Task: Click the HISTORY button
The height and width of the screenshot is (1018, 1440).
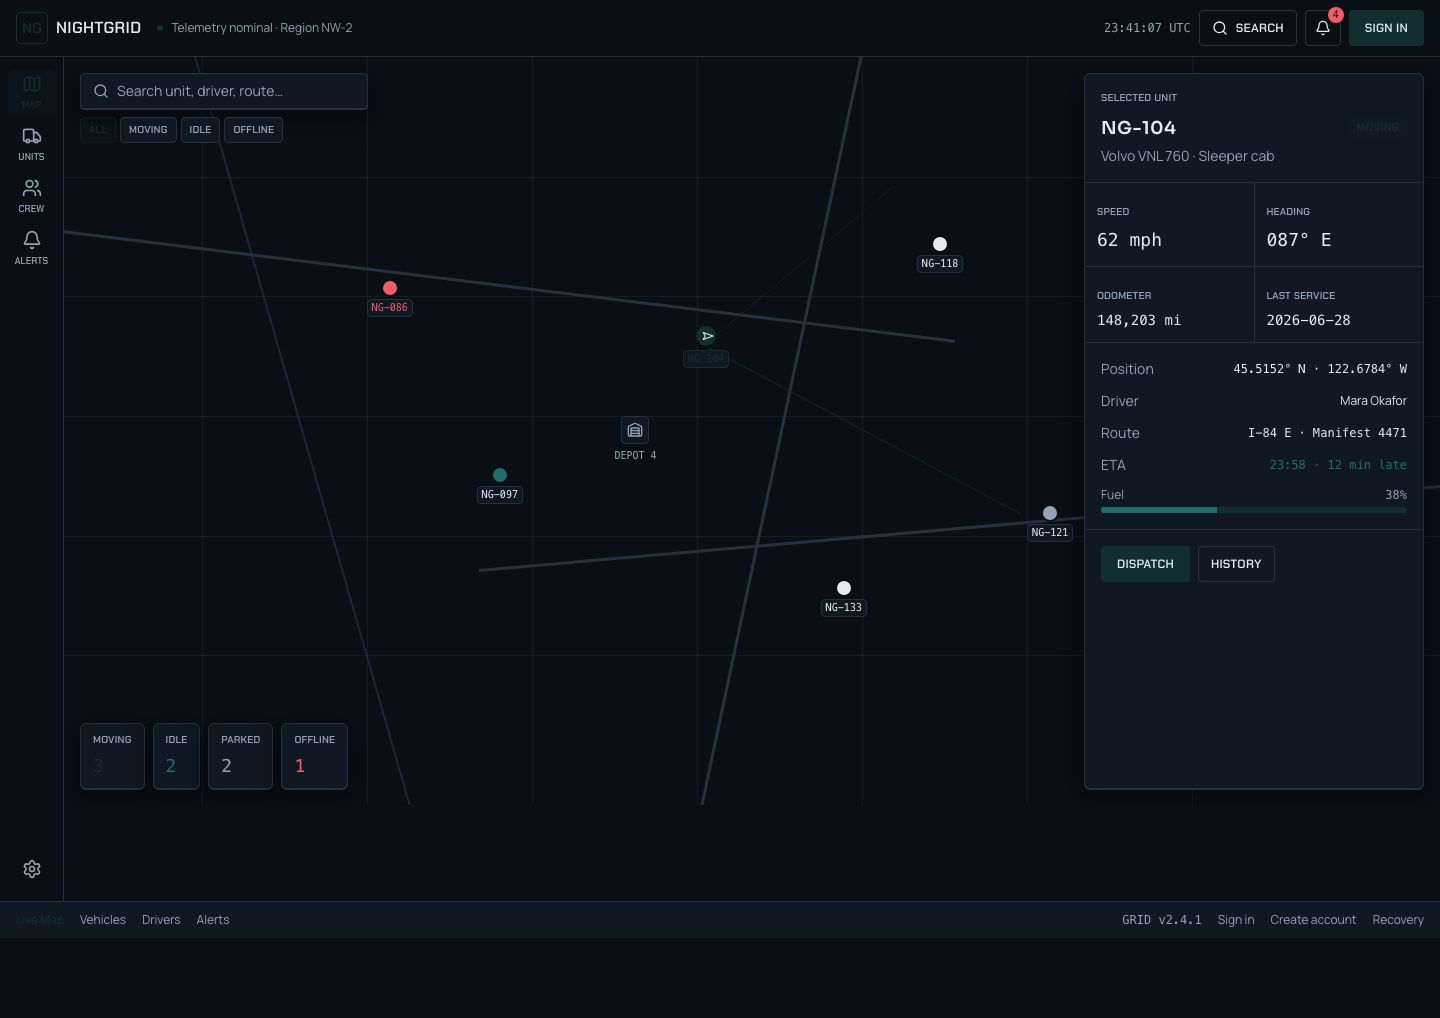Action: [1236, 564]
